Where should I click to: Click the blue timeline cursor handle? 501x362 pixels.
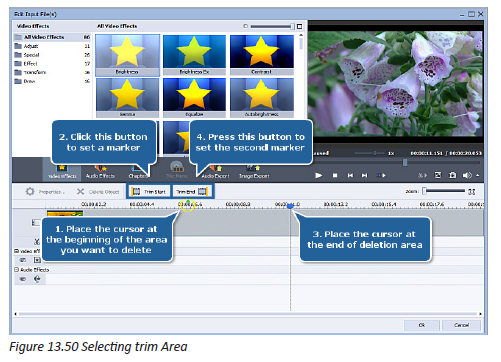click(290, 206)
